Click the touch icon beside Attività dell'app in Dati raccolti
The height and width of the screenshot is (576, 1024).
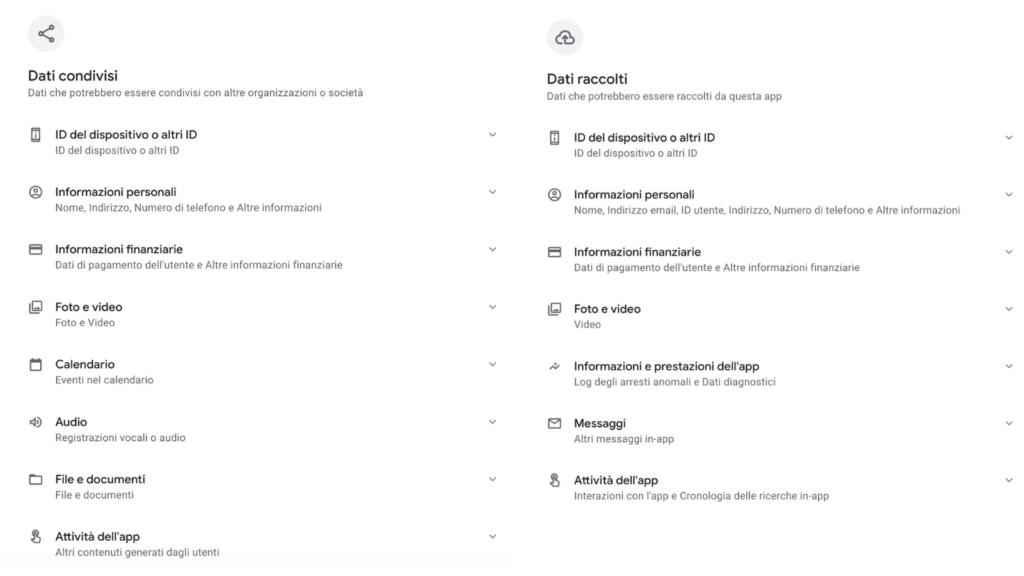click(555, 481)
